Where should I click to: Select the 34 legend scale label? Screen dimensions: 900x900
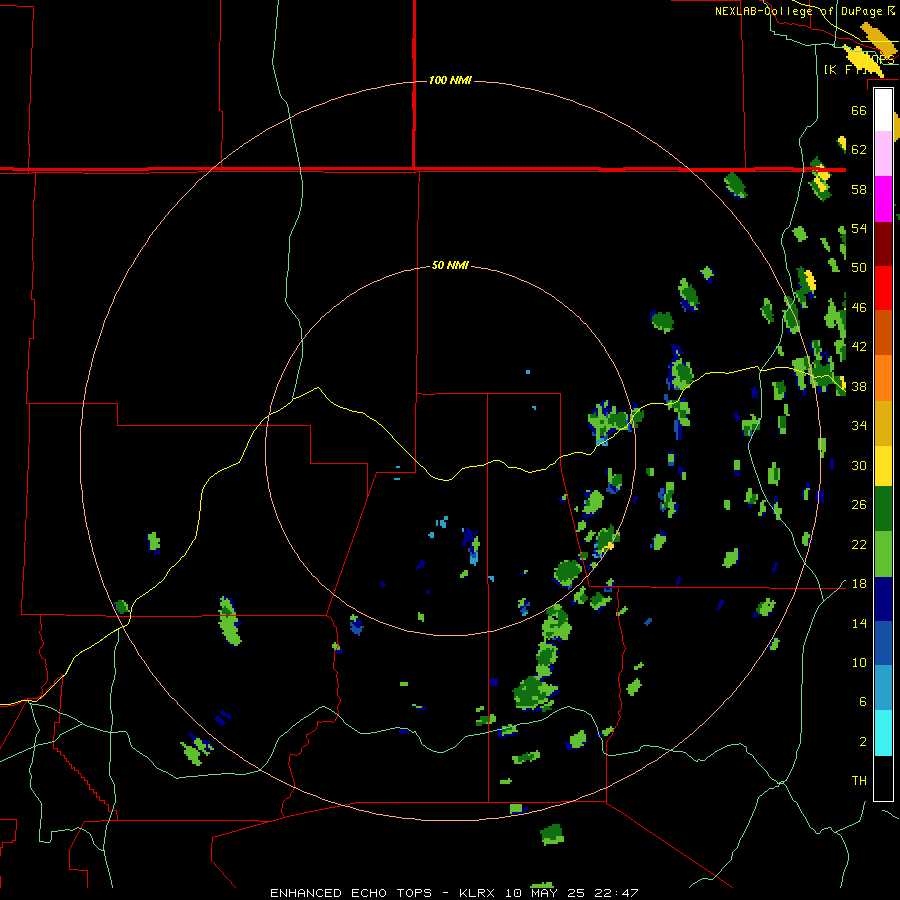point(859,425)
